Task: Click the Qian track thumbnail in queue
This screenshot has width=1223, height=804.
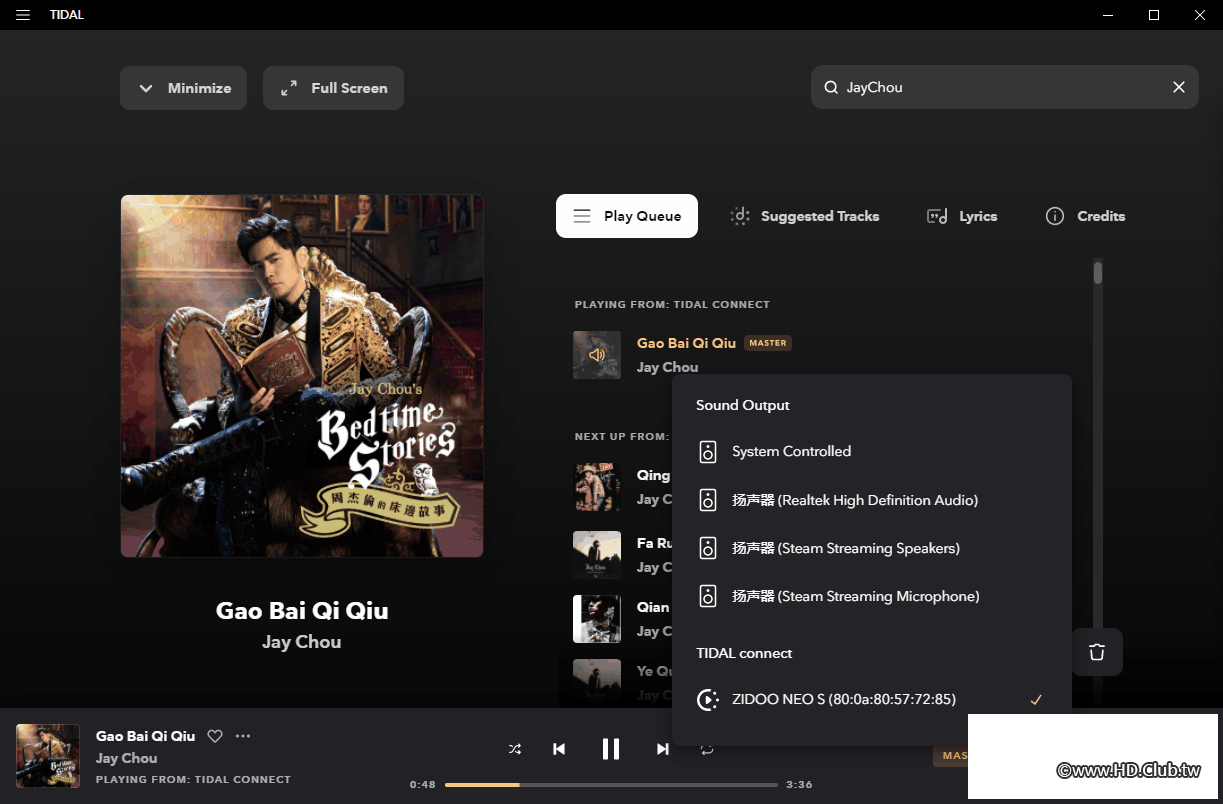Action: pyautogui.click(x=597, y=619)
